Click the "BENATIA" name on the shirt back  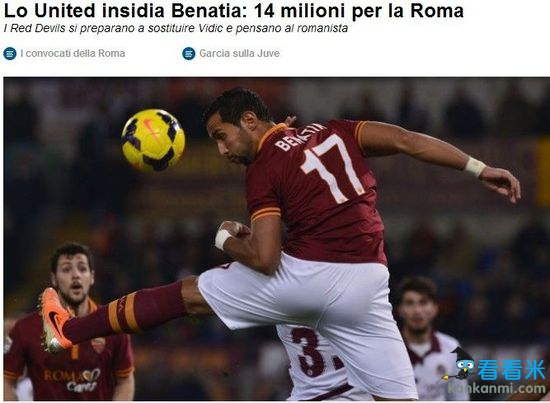click(299, 136)
